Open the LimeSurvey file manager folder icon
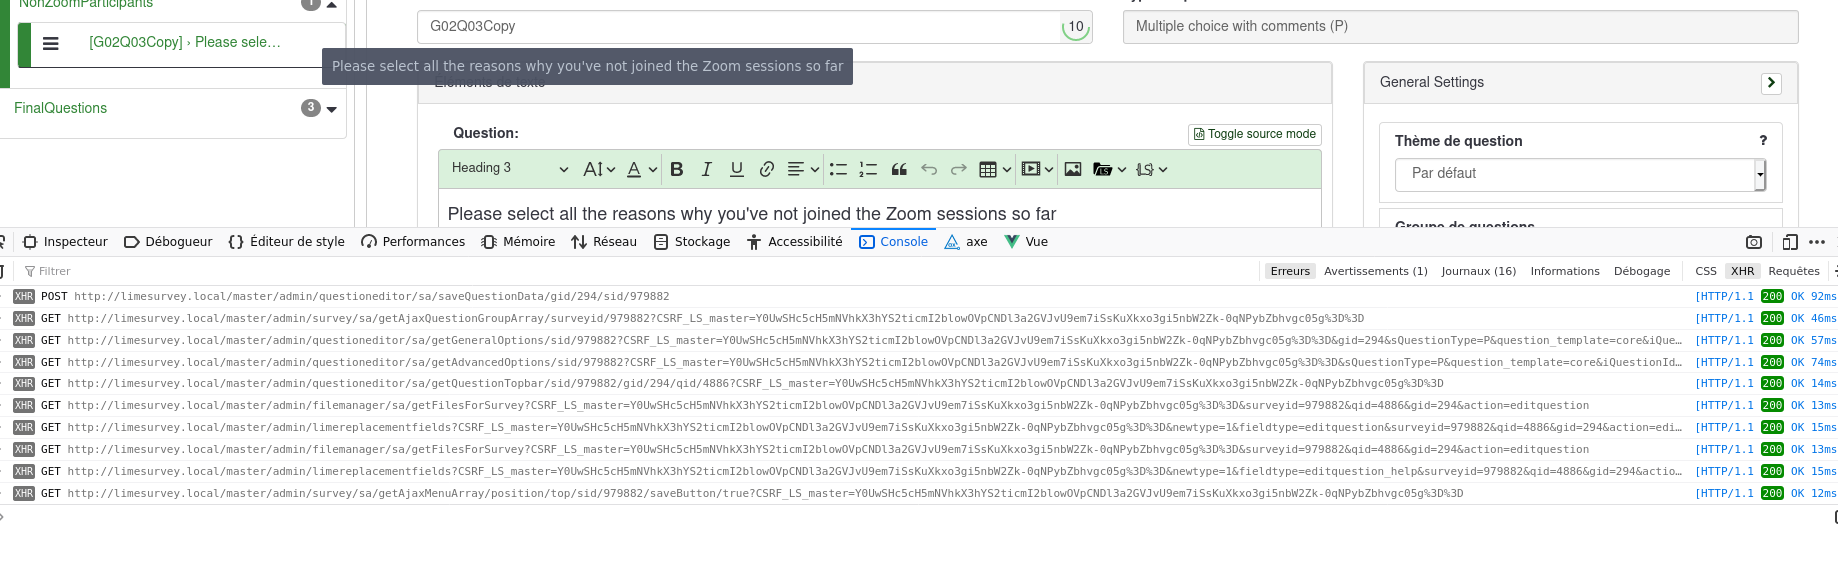1838x563 pixels. 1110,169
